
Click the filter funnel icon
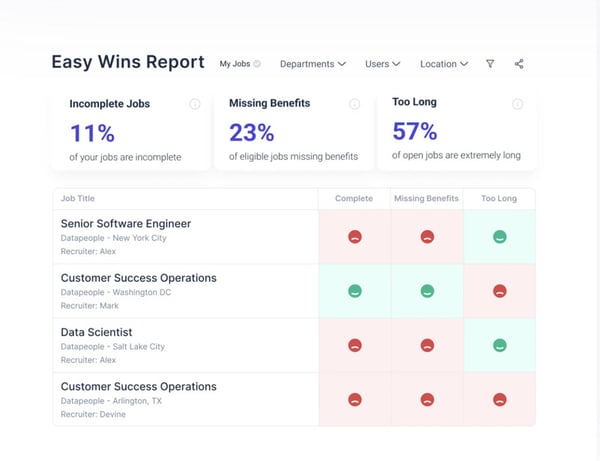pos(490,64)
